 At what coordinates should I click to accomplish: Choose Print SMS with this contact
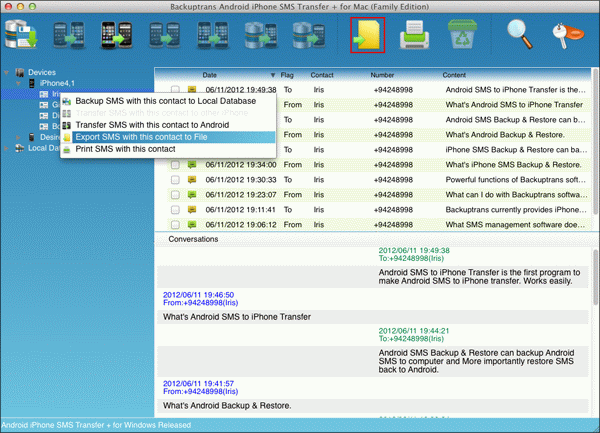coord(168,149)
